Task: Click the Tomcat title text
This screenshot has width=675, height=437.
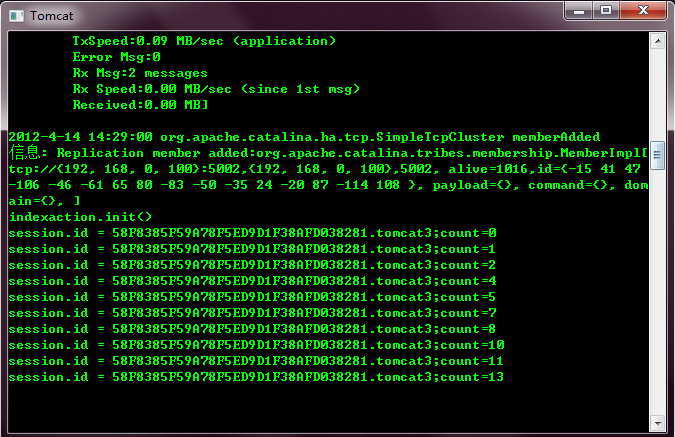Action: pos(52,16)
